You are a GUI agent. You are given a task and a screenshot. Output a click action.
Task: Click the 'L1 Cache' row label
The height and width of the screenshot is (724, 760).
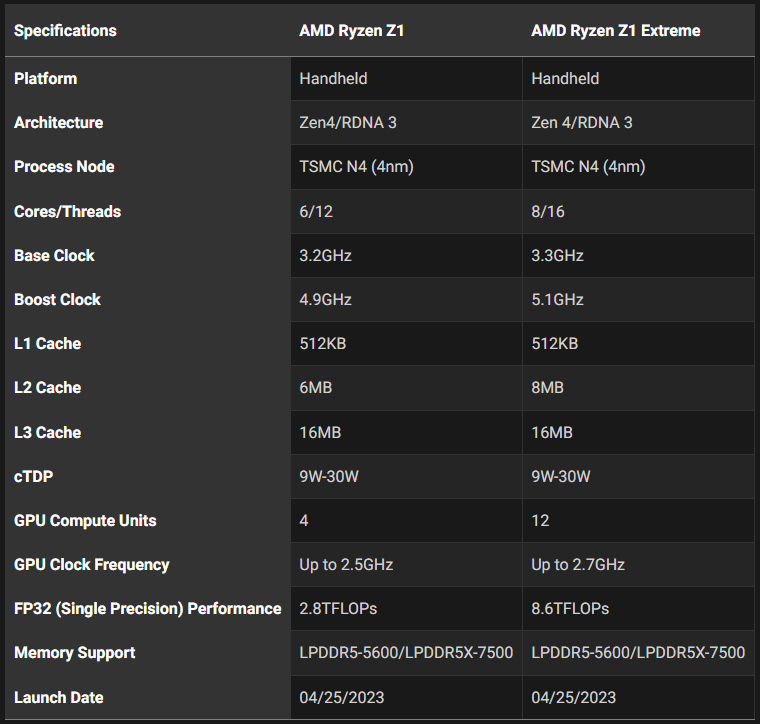pos(48,344)
